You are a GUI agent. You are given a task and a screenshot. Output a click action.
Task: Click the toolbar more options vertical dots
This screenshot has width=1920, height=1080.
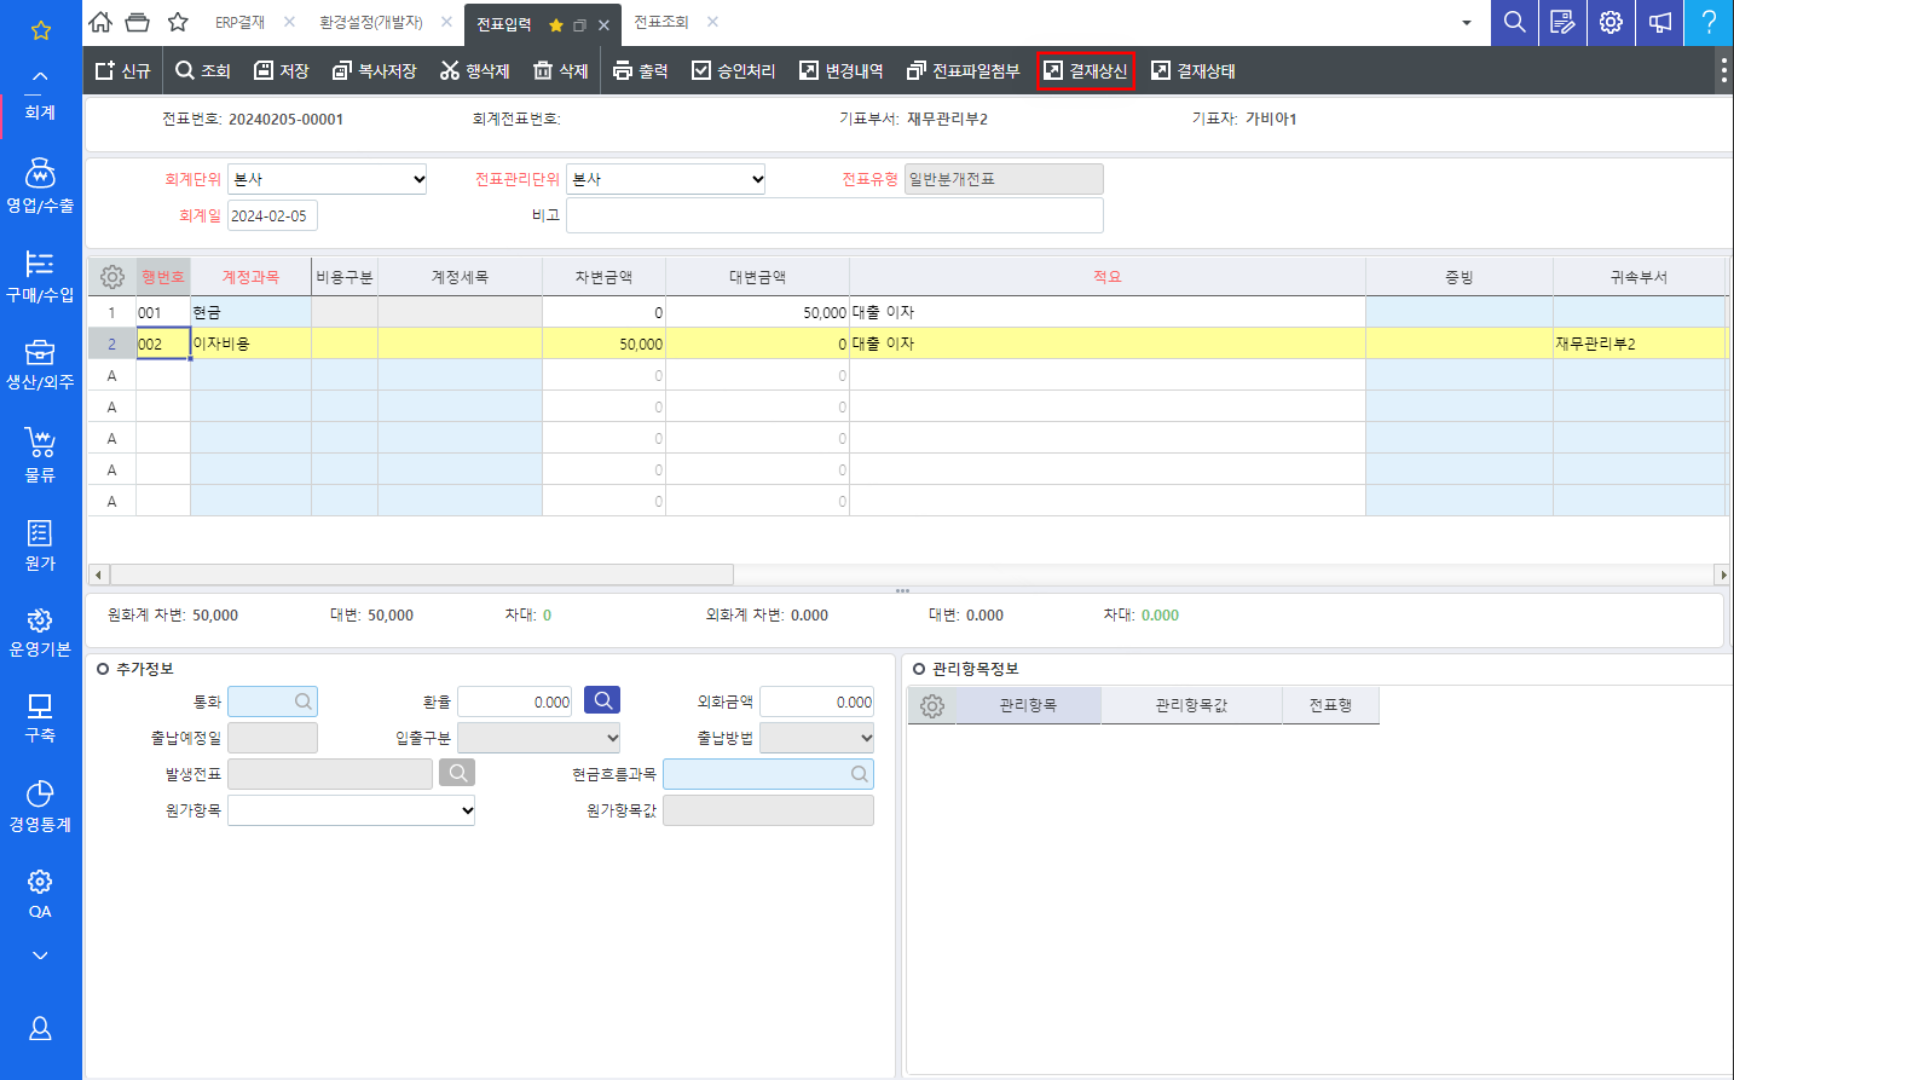(x=1723, y=71)
